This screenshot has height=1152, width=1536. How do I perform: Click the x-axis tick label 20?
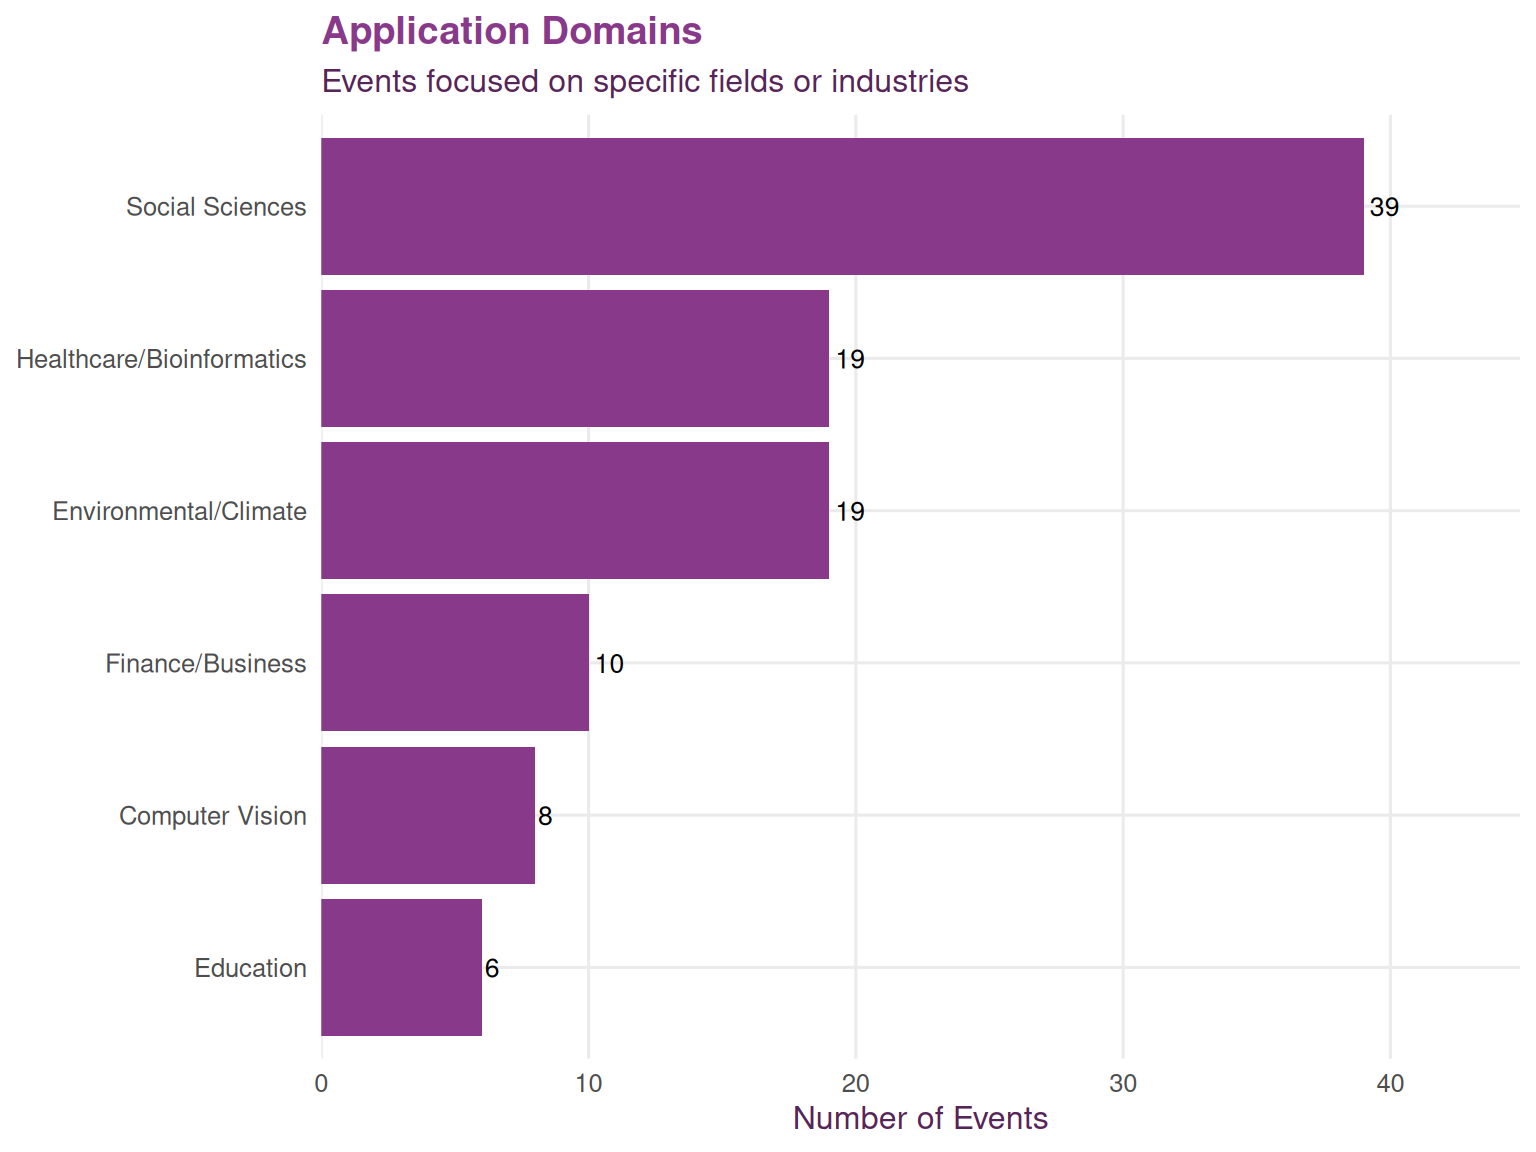855,1084
